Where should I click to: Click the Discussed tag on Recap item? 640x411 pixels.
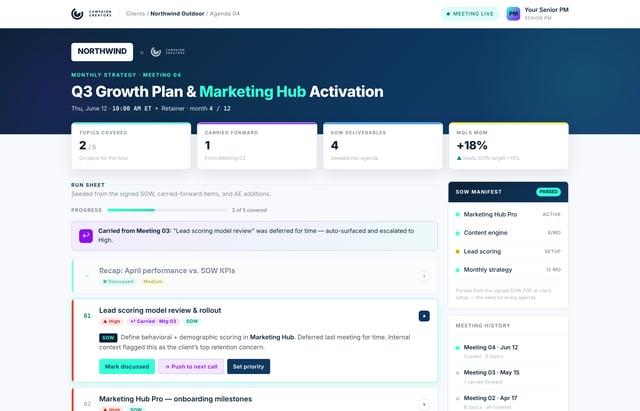(x=118, y=282)
